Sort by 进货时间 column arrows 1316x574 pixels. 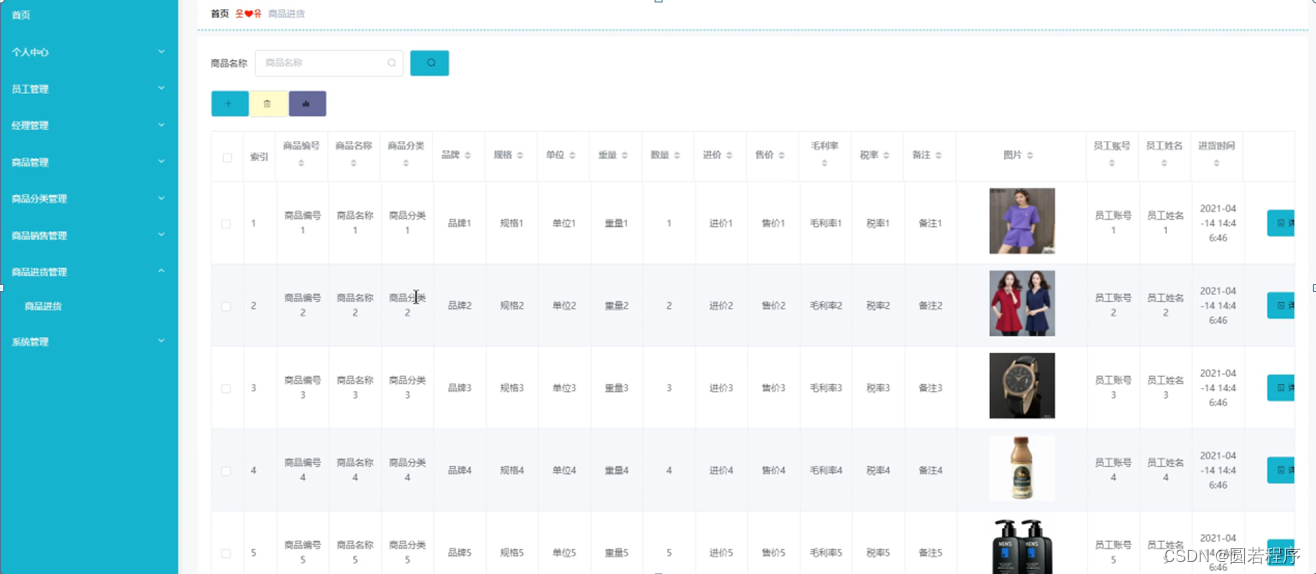click(x=1216, y=163)
